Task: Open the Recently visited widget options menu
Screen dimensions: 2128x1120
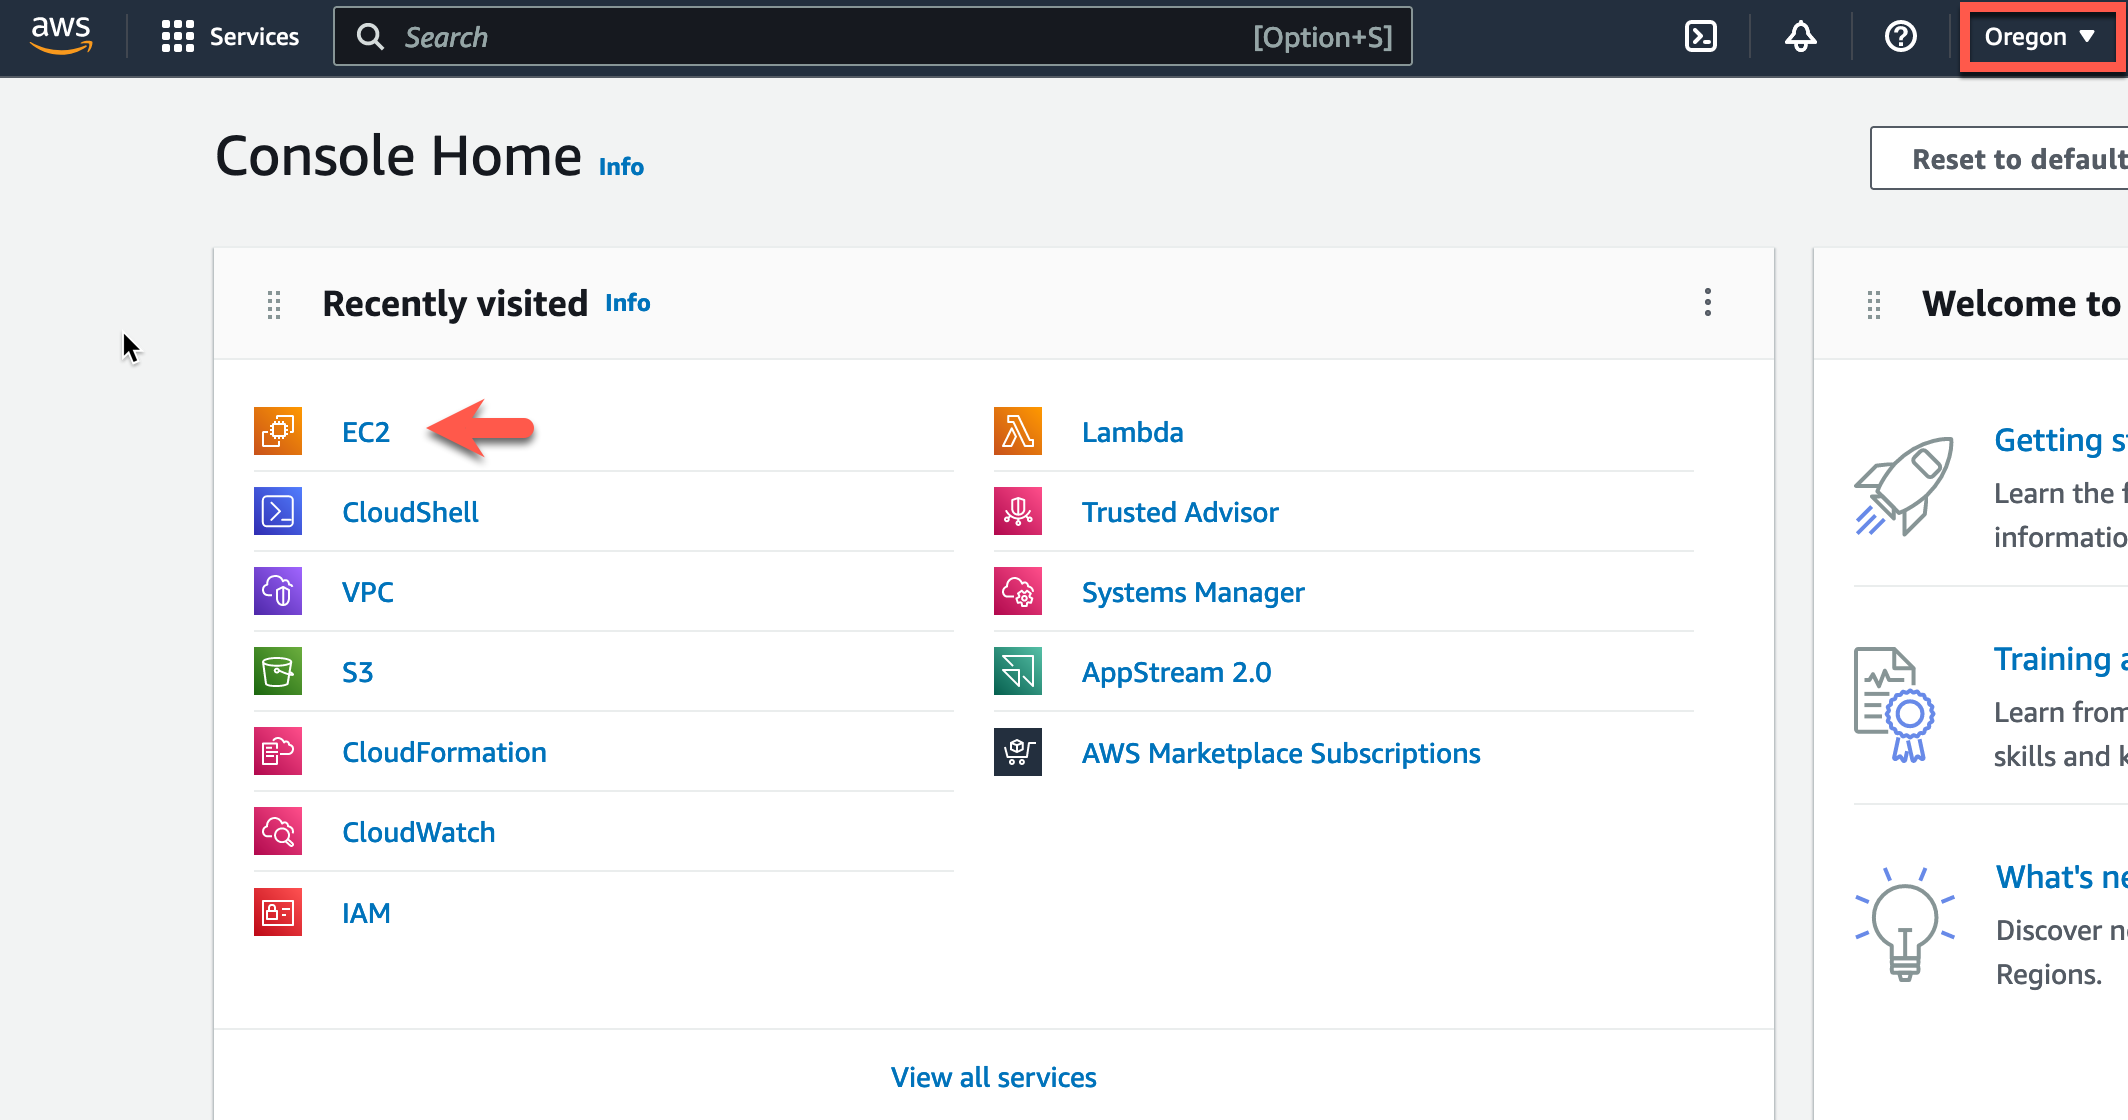Action: pos(1708,302)
